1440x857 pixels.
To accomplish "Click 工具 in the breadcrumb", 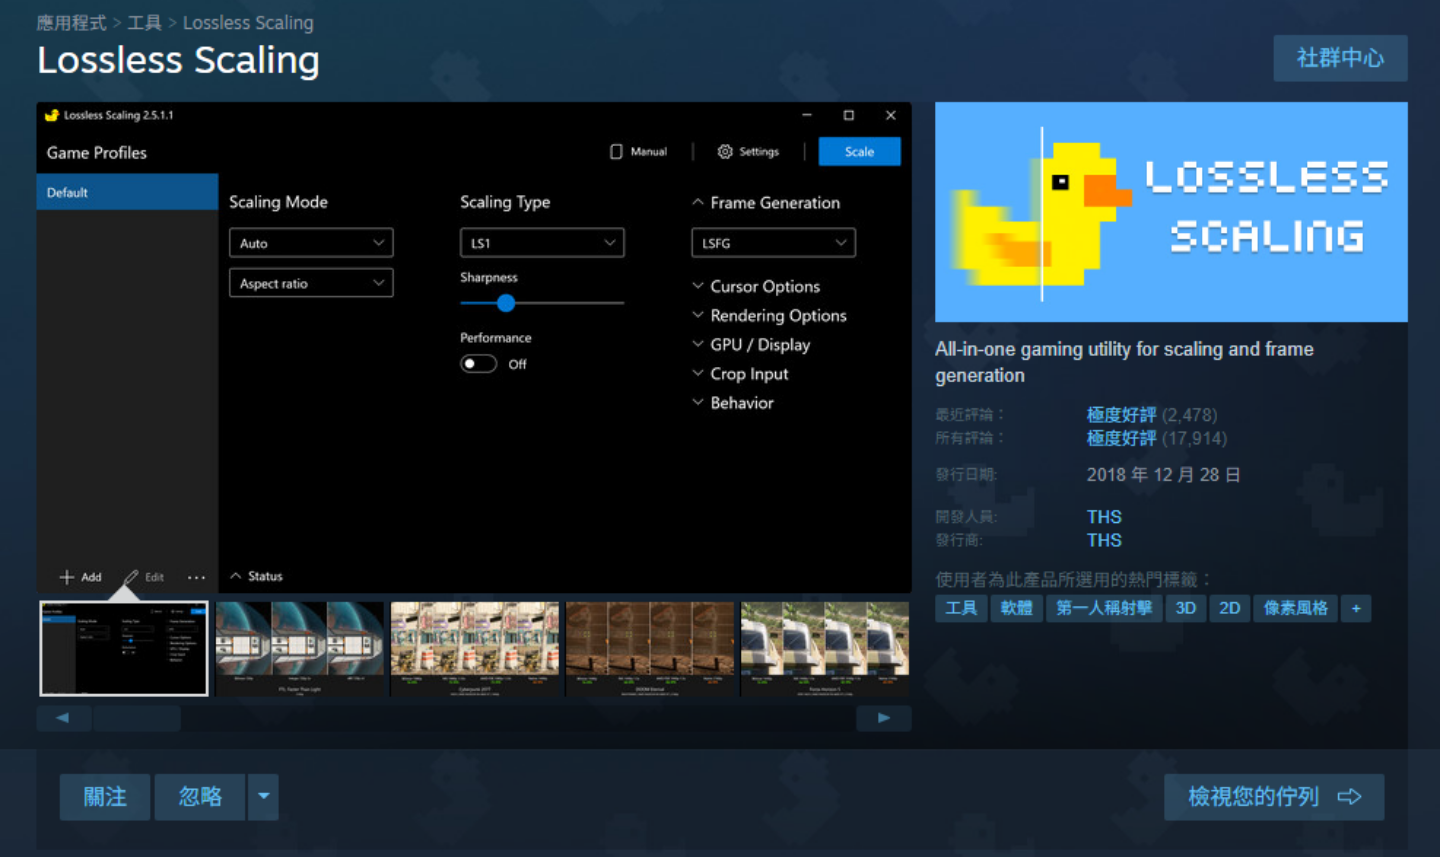I will (x=144, y=23).
